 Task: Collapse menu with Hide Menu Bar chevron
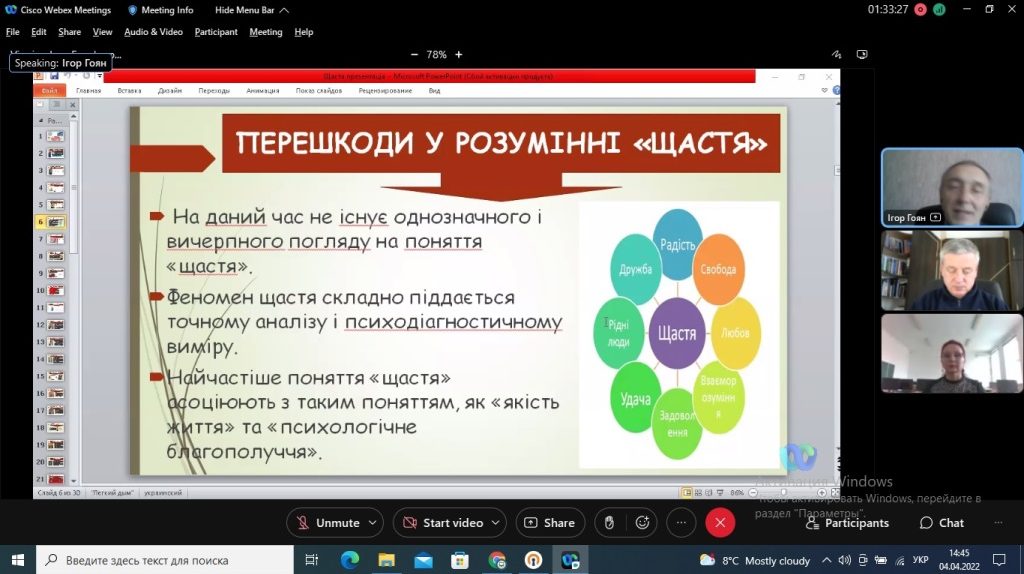point(284,10)
